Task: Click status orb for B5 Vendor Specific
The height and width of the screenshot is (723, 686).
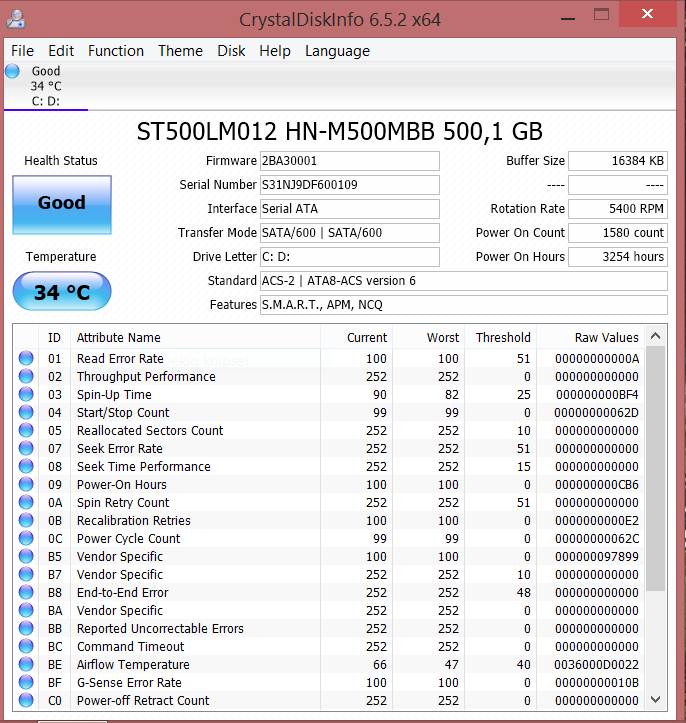Action: coord(26,556)
